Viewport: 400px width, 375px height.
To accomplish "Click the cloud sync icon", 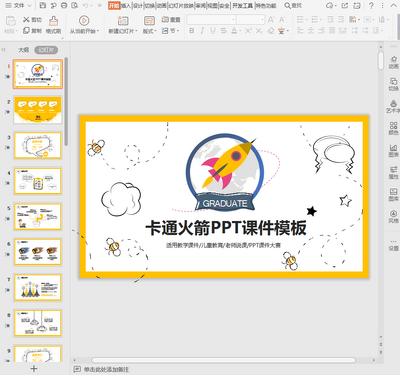I will point(330,6).
